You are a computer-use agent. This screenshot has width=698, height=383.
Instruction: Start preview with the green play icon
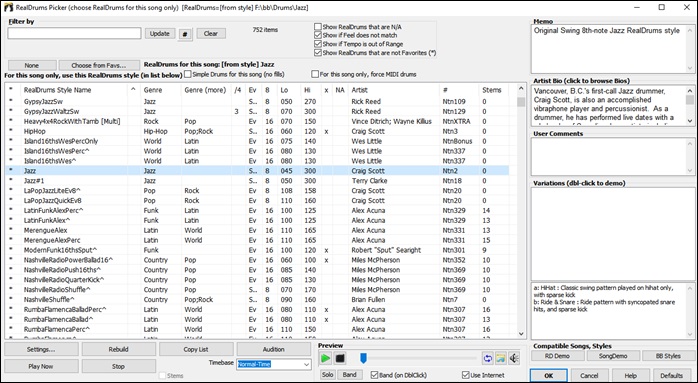click(326, 358)
